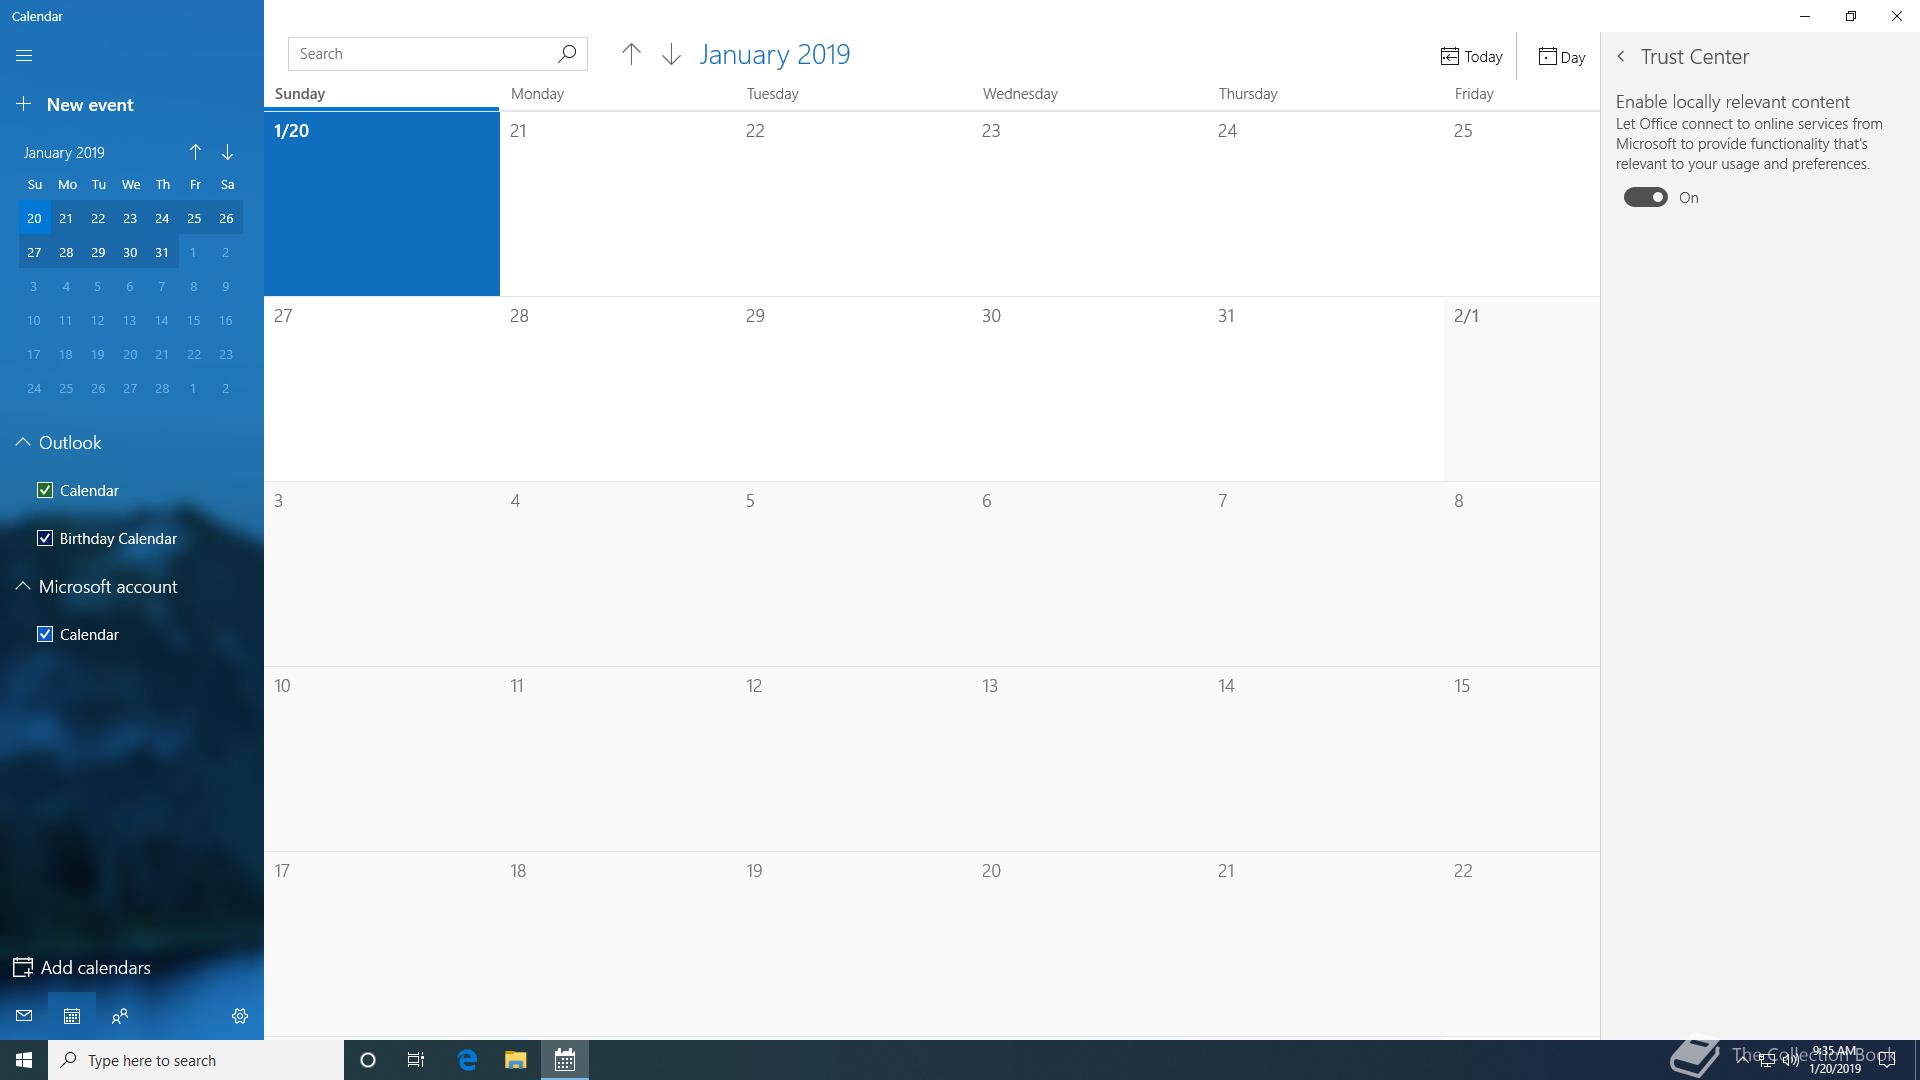Image resolution: width=1920 pixels, height=1080 pixels.
Task: Create a New event
Action: [x=75, y=105]
